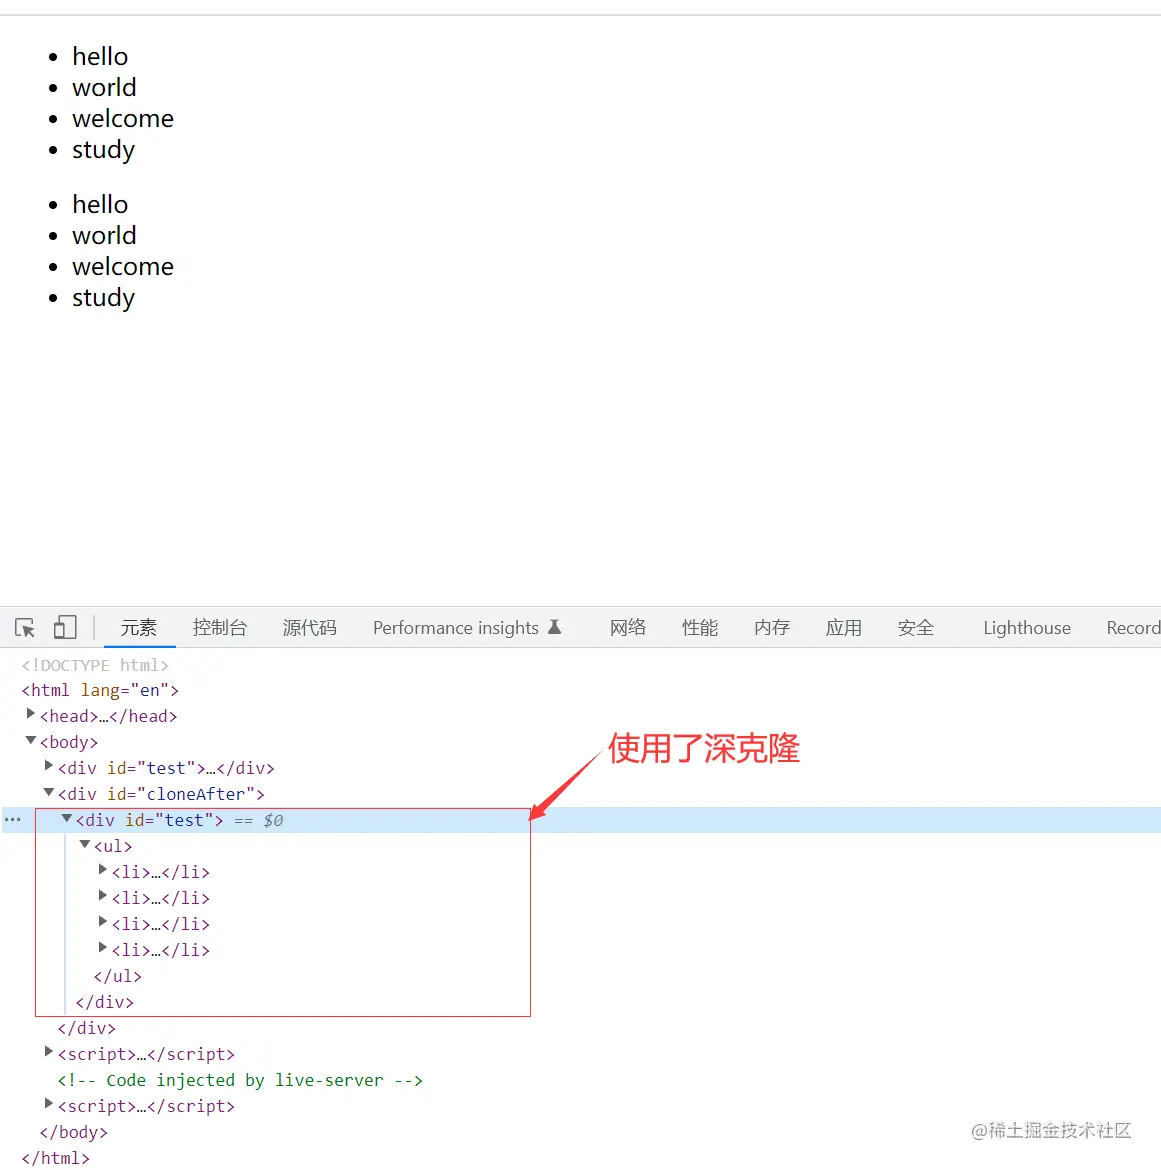Click 'hello' in the cloned list

100,204
